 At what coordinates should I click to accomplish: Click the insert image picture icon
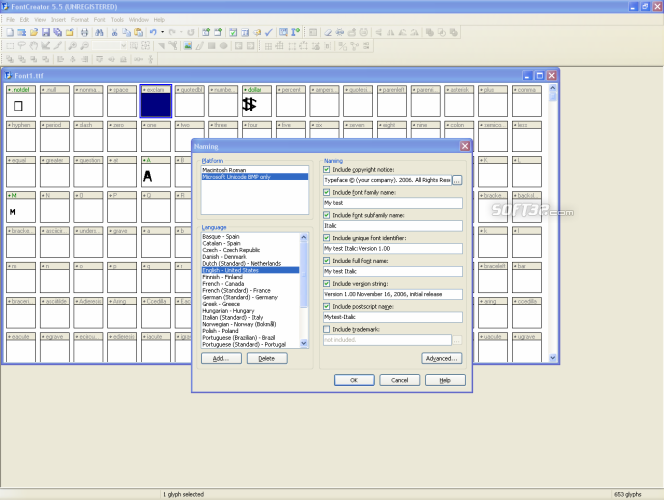(188, 46)
